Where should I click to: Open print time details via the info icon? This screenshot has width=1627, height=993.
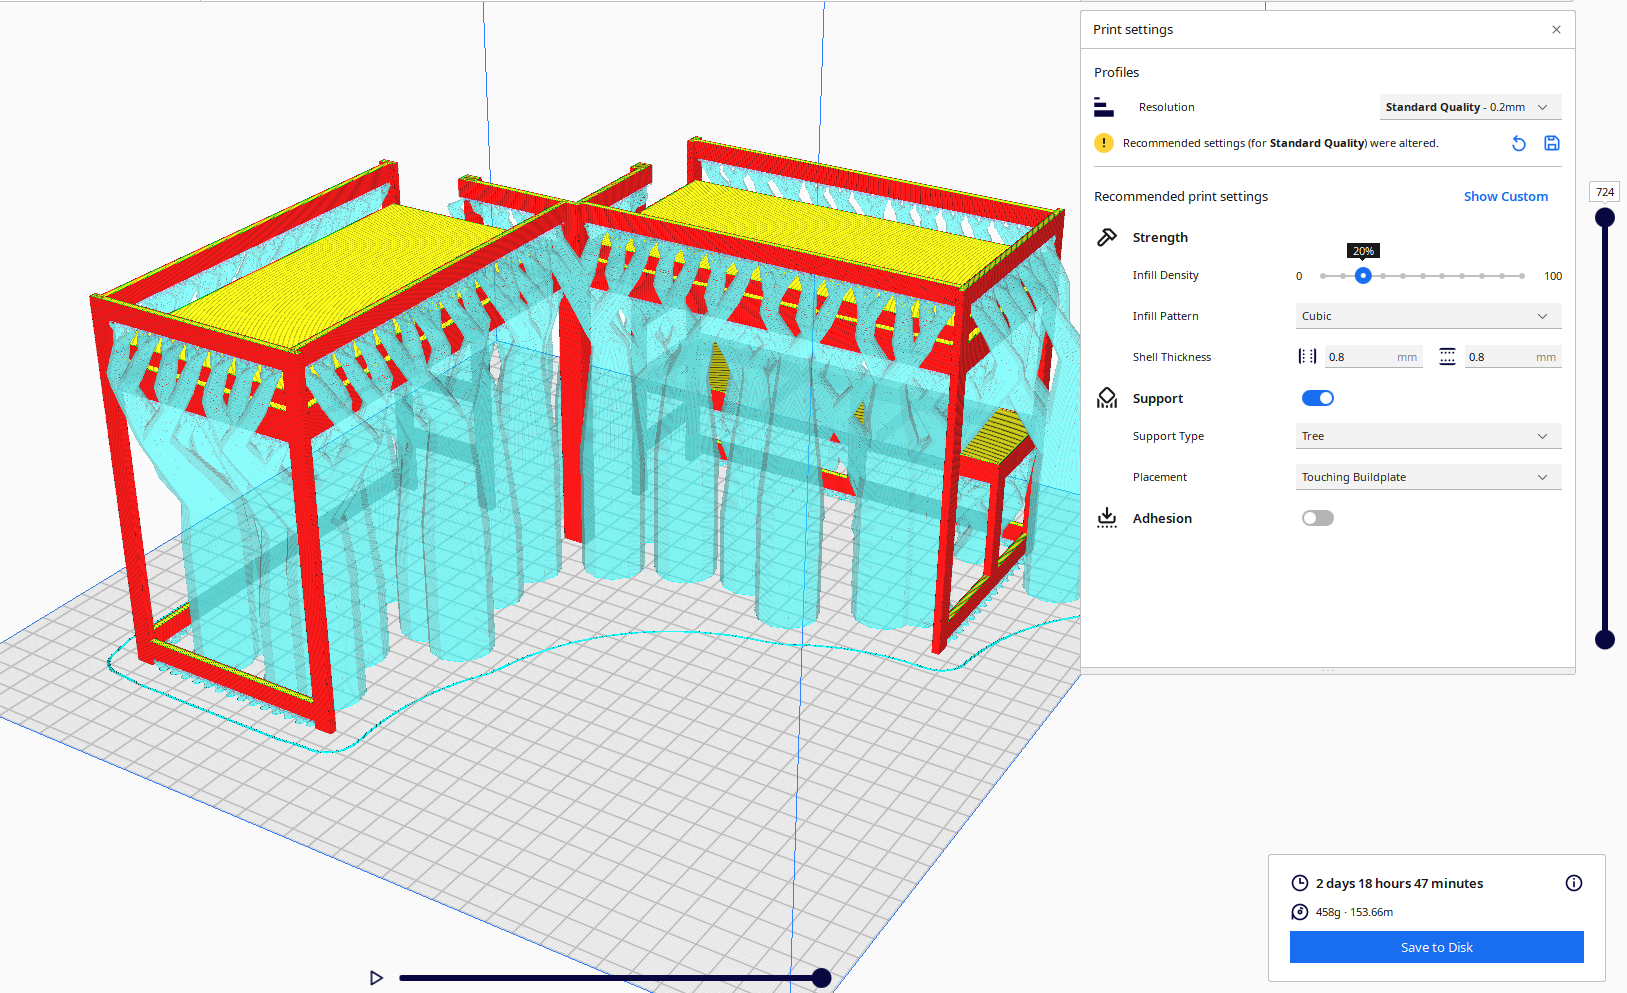(1573, 883)
